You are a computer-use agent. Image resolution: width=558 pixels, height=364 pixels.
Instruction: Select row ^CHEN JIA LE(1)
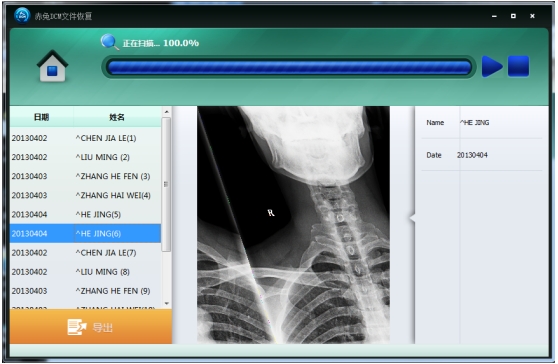point(85,138)
